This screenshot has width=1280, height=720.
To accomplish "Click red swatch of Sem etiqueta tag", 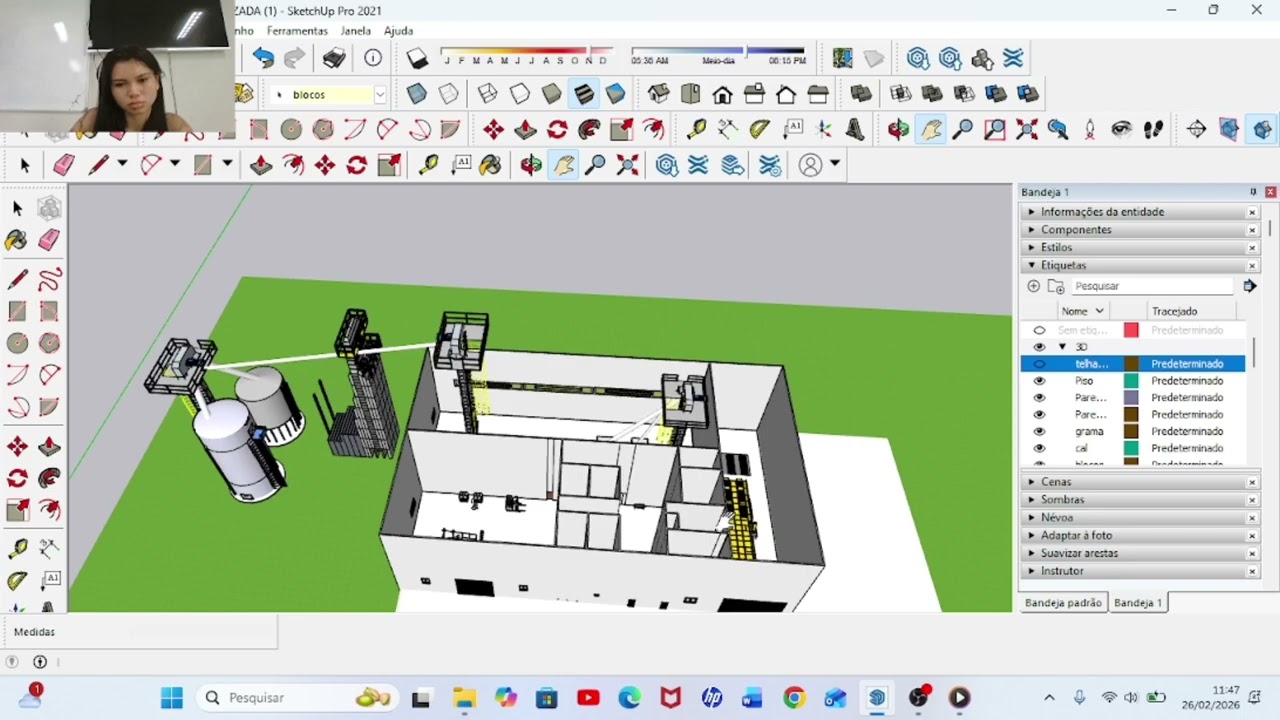I will click(x=1131, y=330).
